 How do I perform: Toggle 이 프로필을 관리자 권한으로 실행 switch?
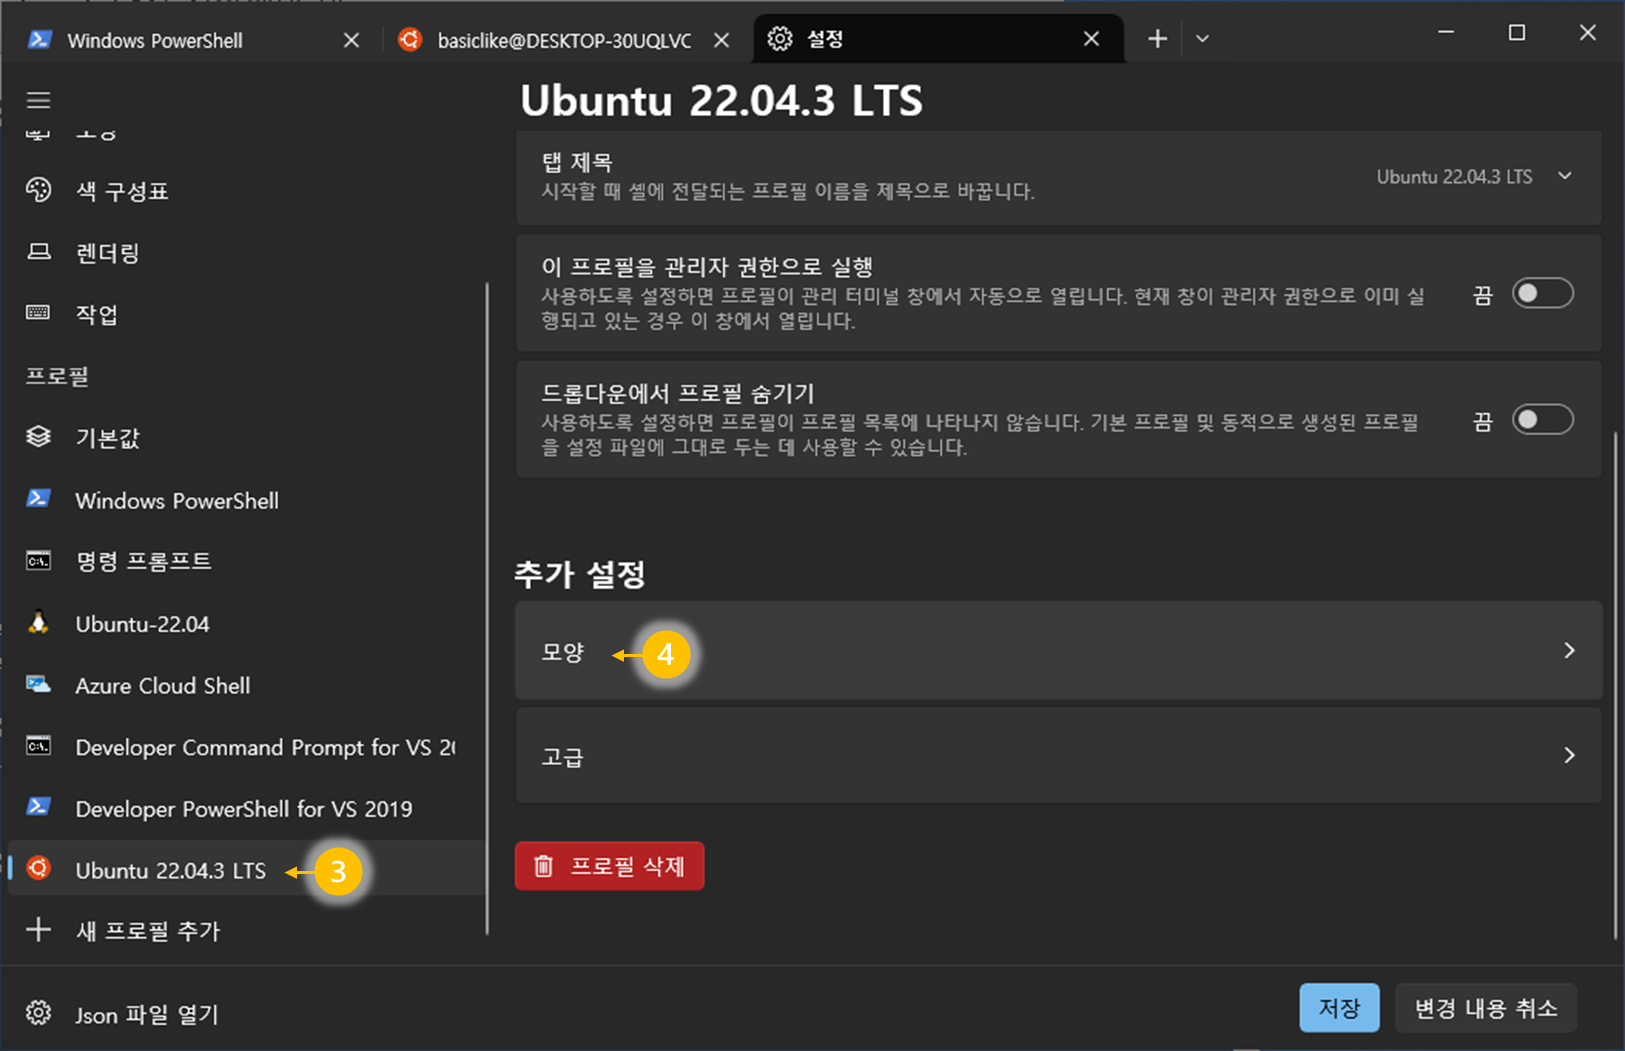(x=1542, y=294)
